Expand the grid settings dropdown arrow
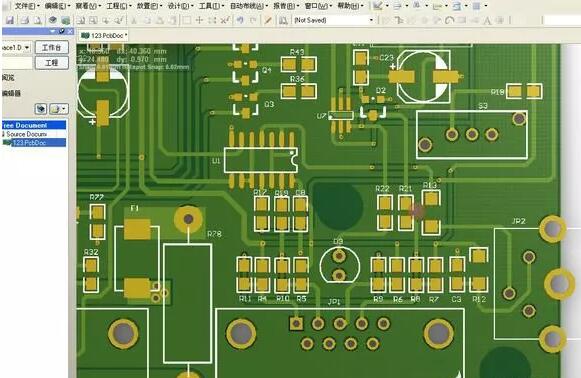Image resolution: width=581 pixels, height=378 pixels. [x=486, y=6]
